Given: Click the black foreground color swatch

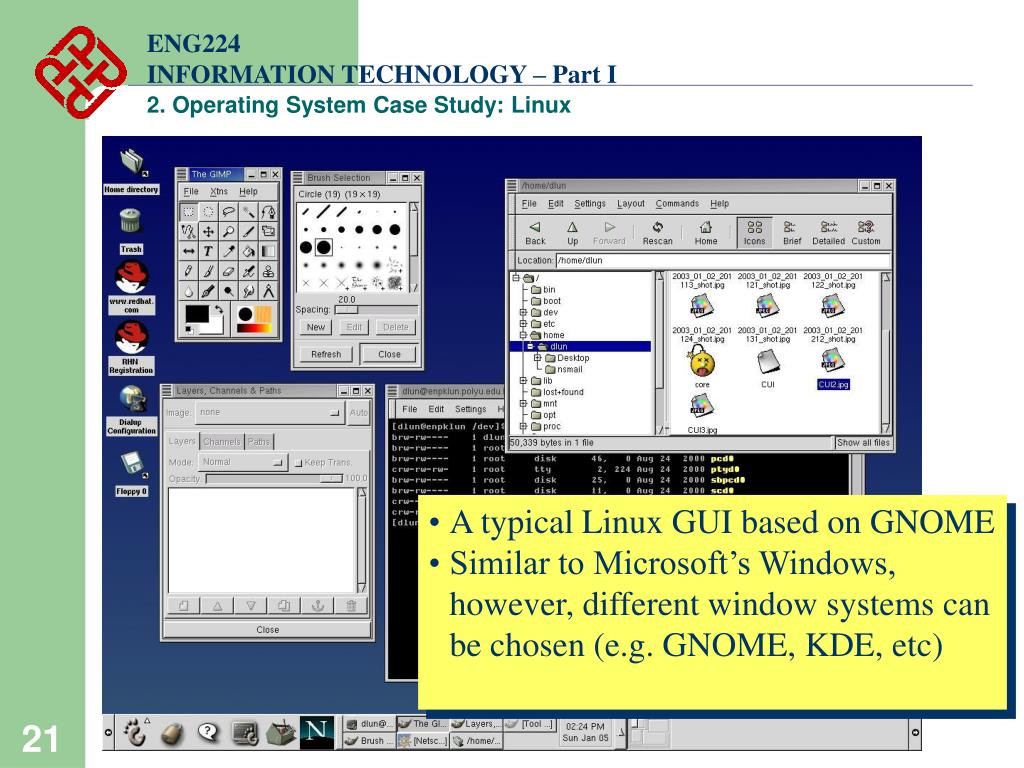Looking at the screenshot, I should pyautogui.click(x=197, y=315).
